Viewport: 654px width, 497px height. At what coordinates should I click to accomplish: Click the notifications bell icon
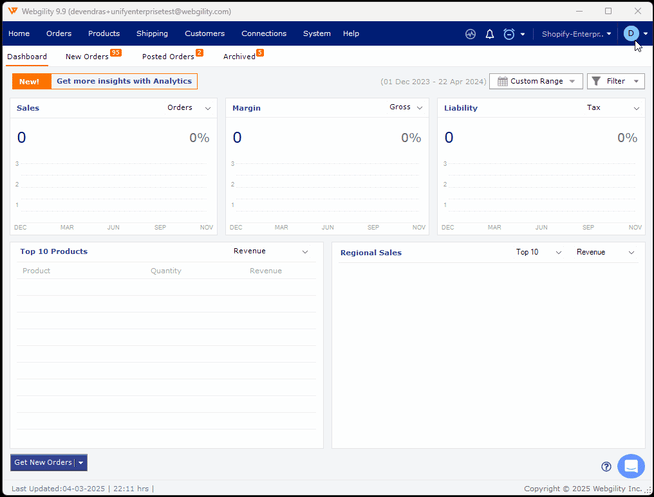[490, 34]
